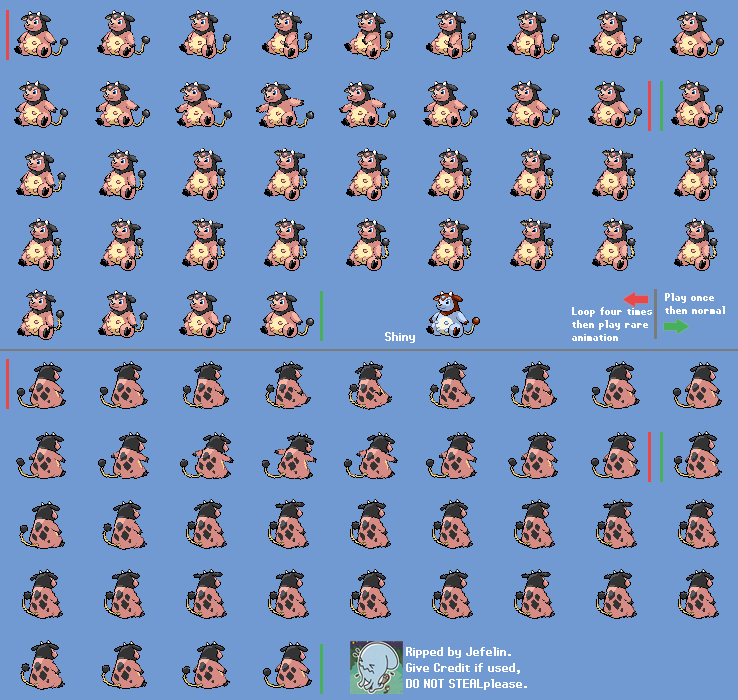738x700 pixels.
Task: Click the red left-pointing arrow in the legend
Action: click(x=636, y=299)
